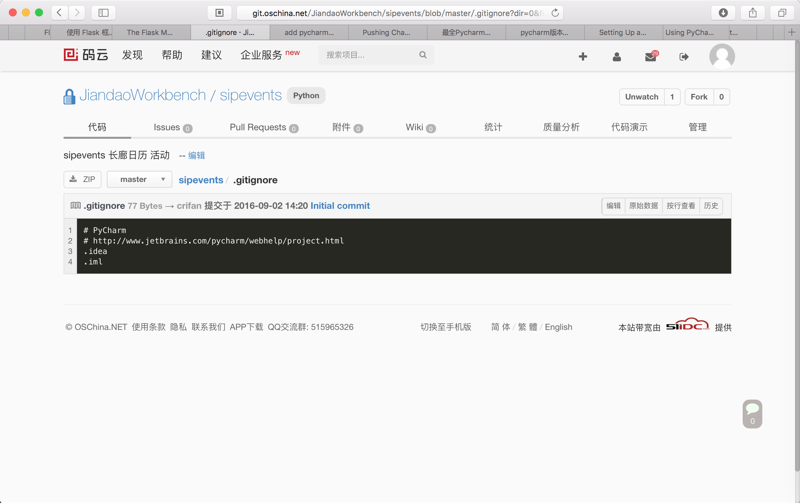
Task: Open the 帮助 menu in the header
Action: (x=172, y=55)
